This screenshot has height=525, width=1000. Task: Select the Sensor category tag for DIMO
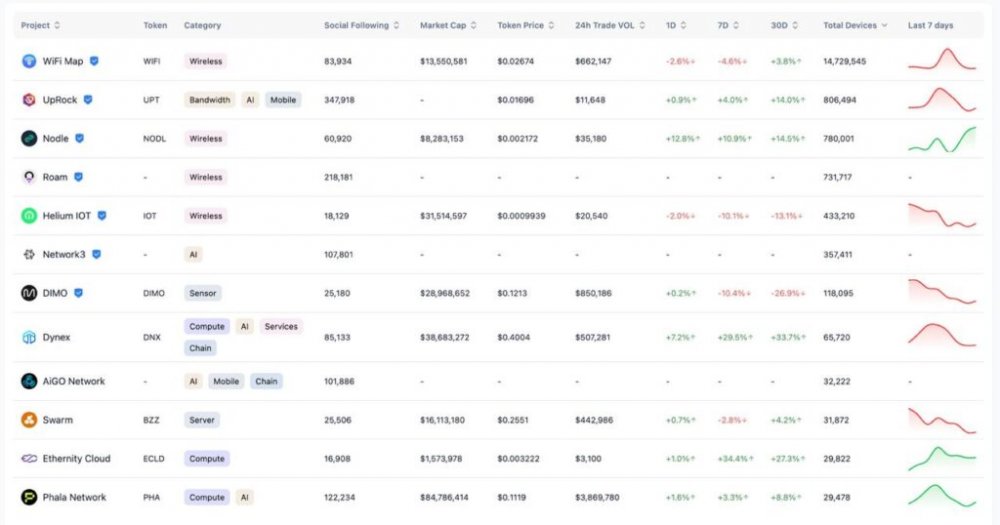(203, 293)
